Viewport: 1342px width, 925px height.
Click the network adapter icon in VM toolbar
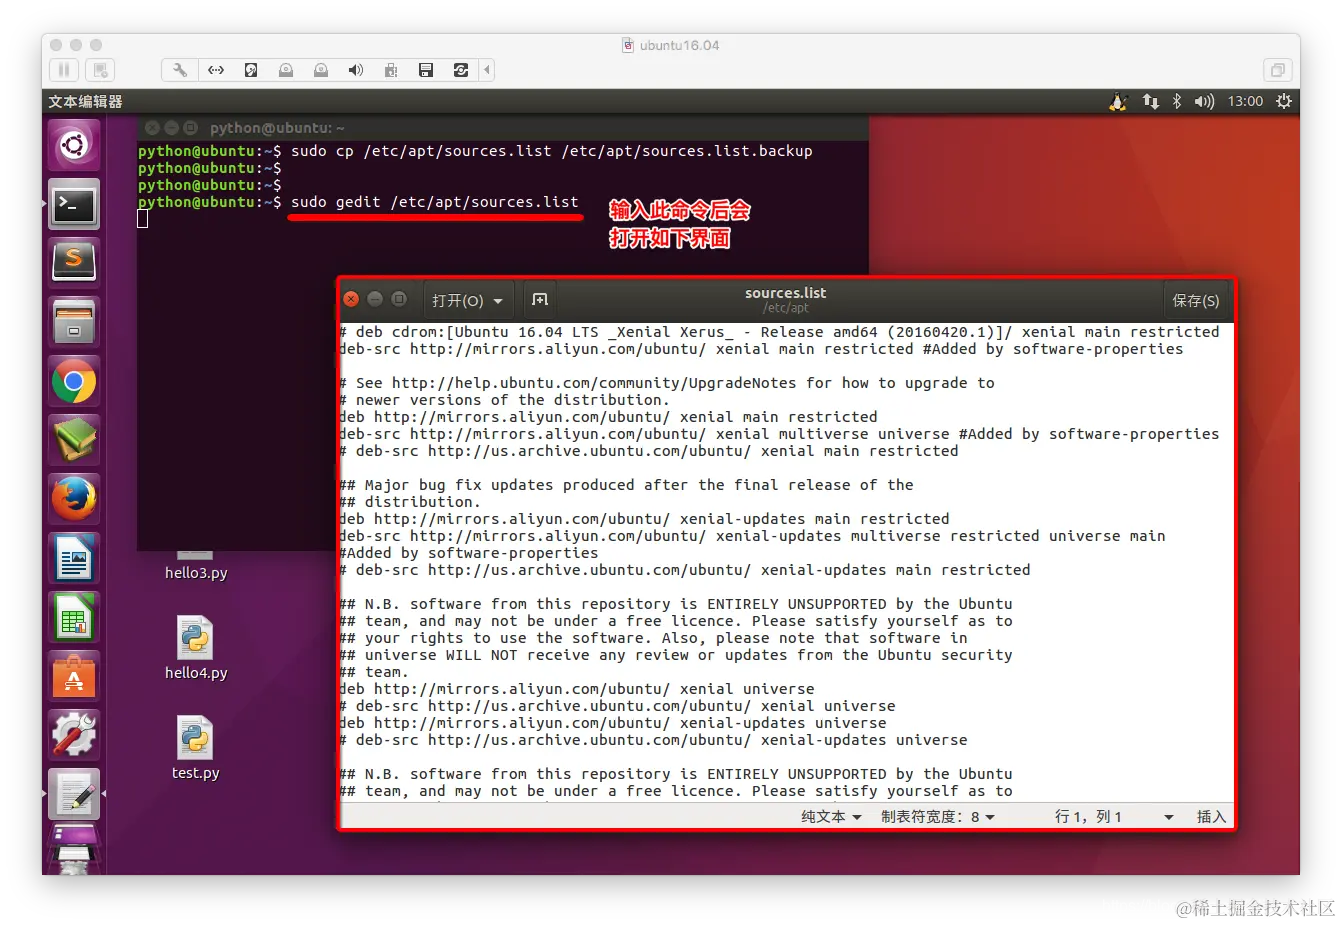(x=216, y=70)
